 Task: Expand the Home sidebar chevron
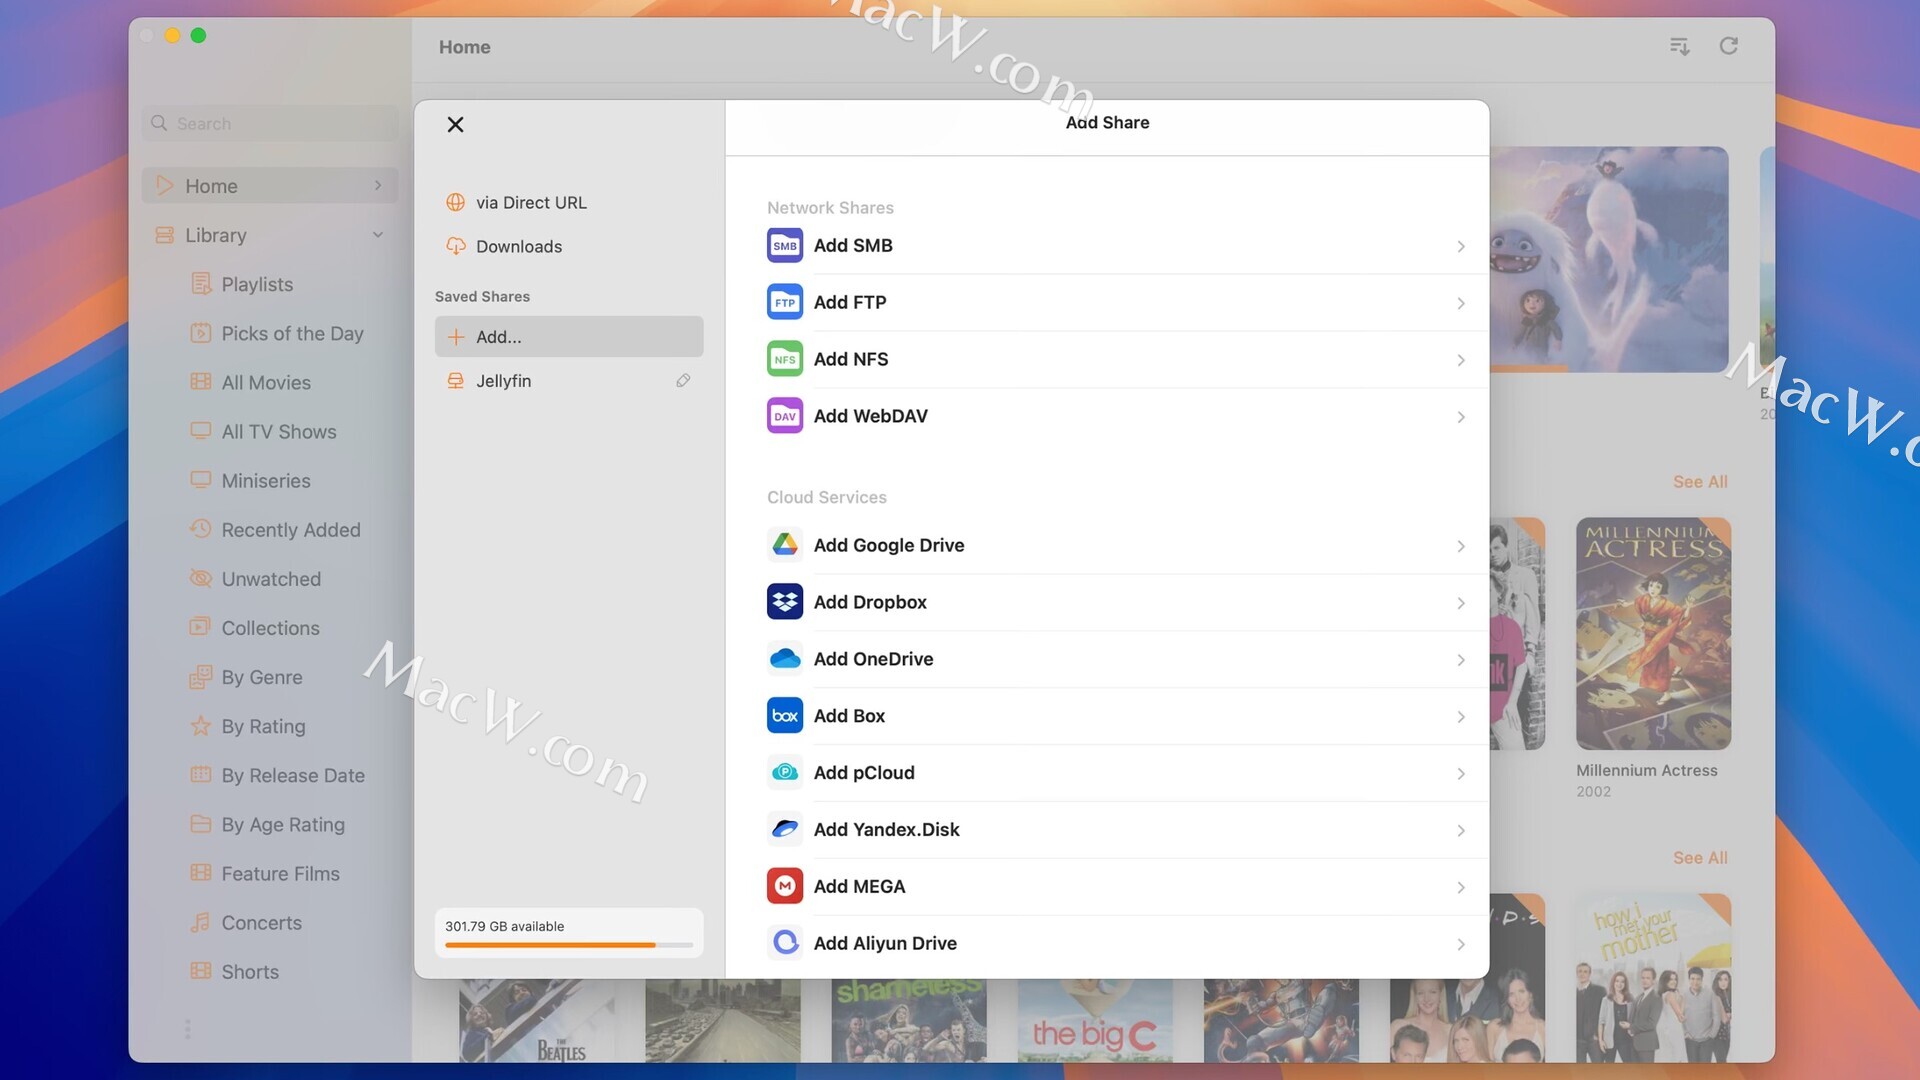tap(378, 186)
